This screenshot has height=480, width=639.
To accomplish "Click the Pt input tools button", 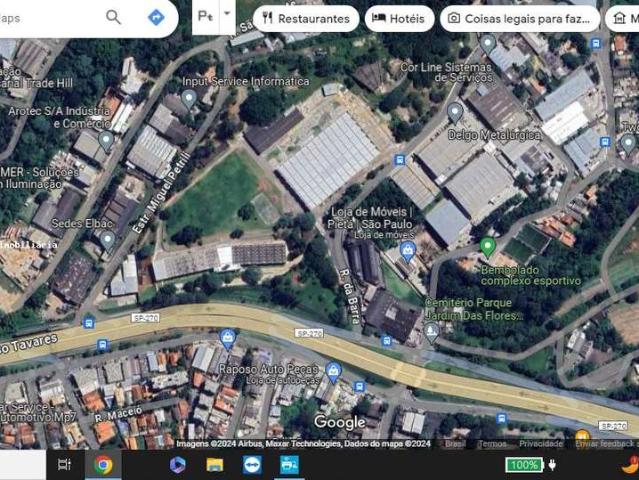I will pyautogui.click(x=205, y=16).
